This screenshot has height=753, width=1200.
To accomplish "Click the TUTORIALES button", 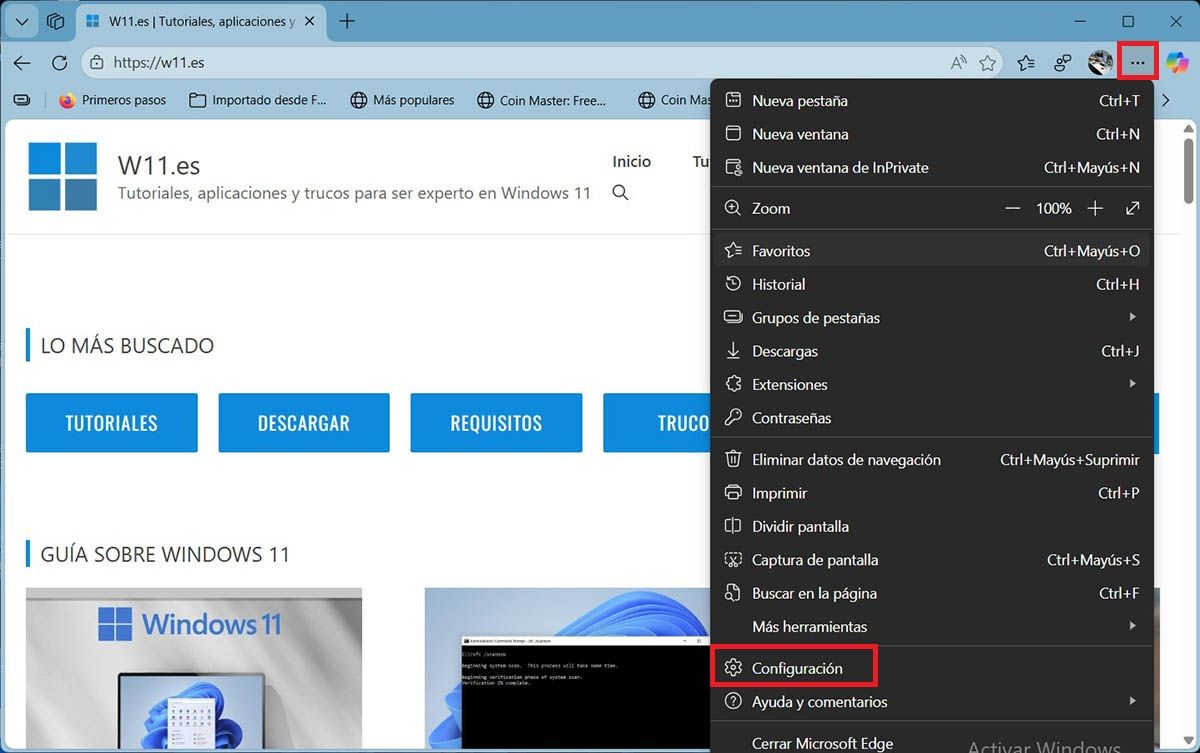I will click(x=111, y=423).
